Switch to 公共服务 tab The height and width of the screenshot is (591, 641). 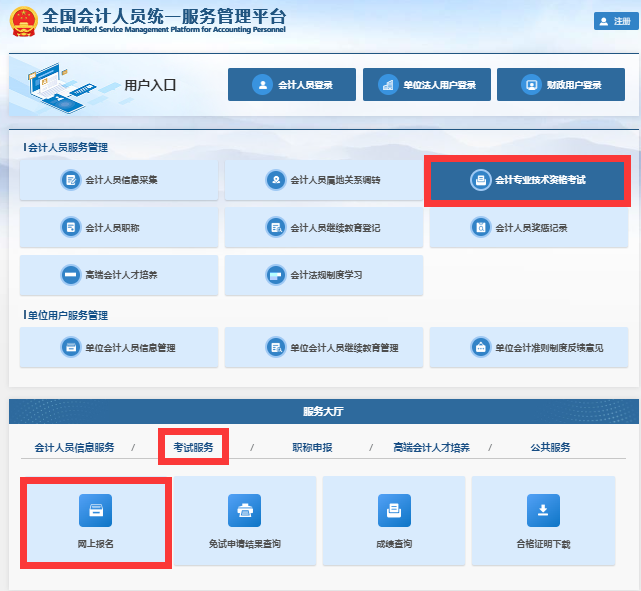click(550, 447)
